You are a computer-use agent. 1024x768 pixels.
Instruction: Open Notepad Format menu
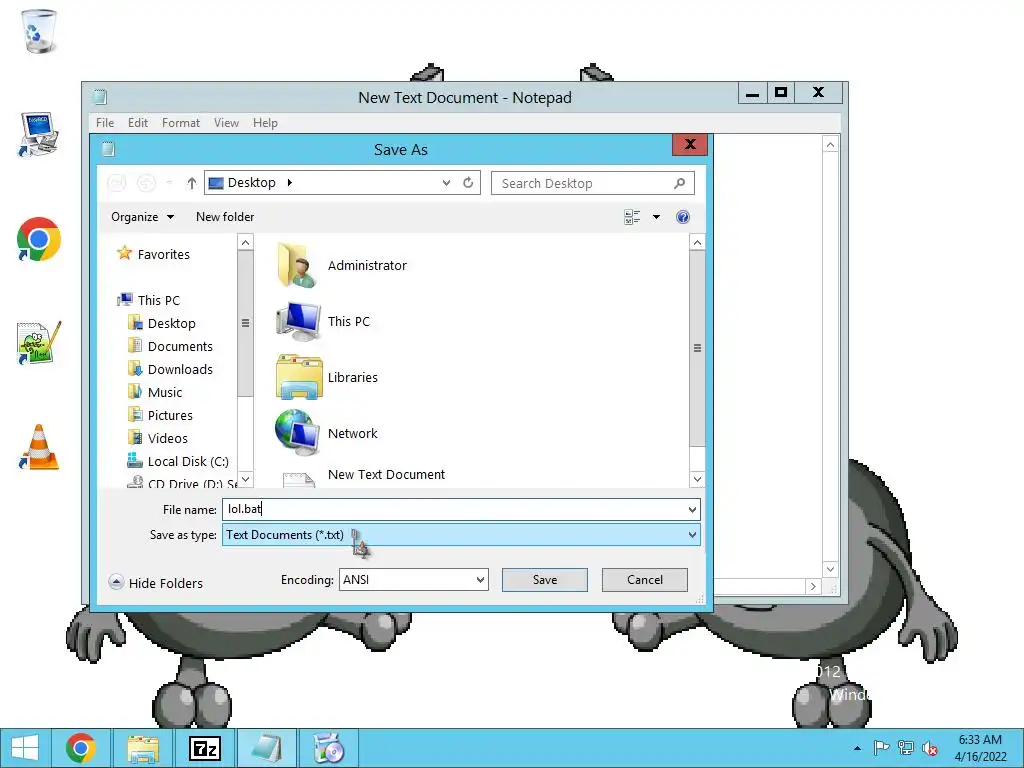click(181, 123)
